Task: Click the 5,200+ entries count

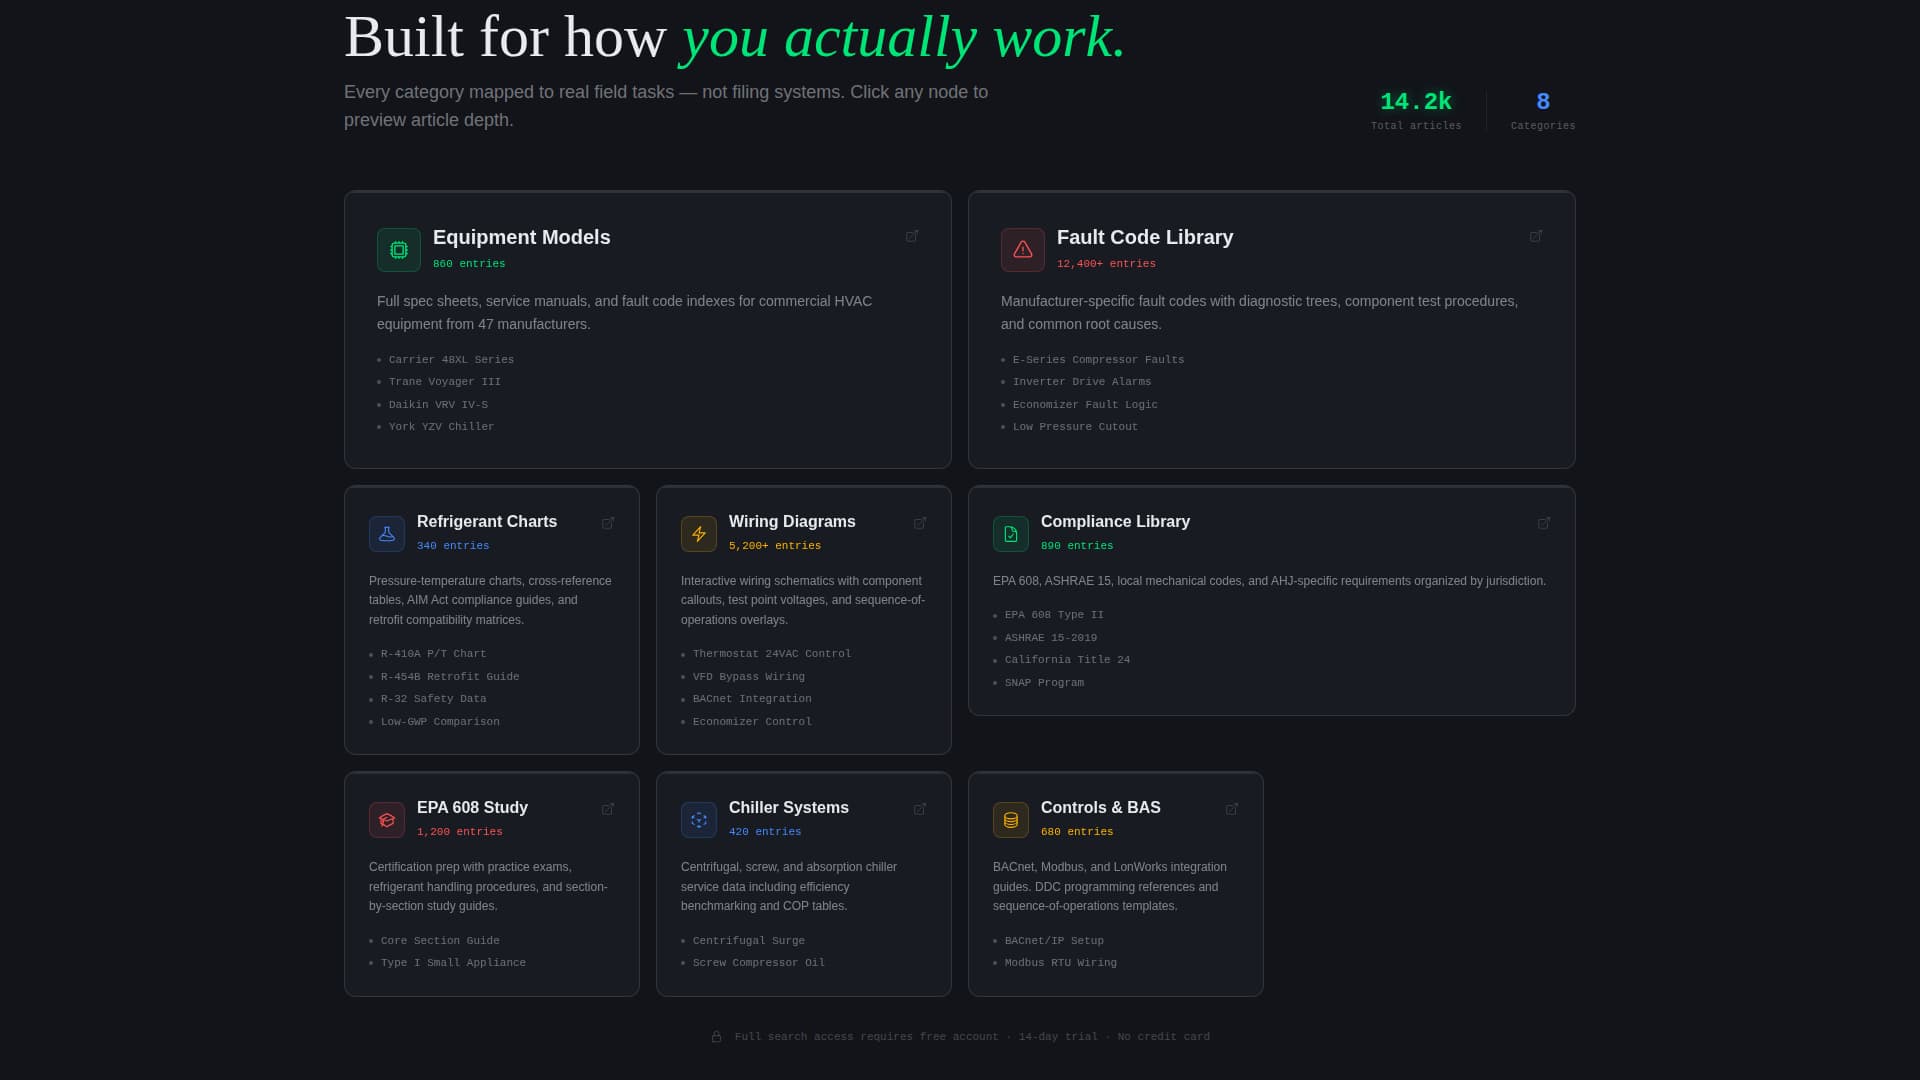Action: (775, 546)
